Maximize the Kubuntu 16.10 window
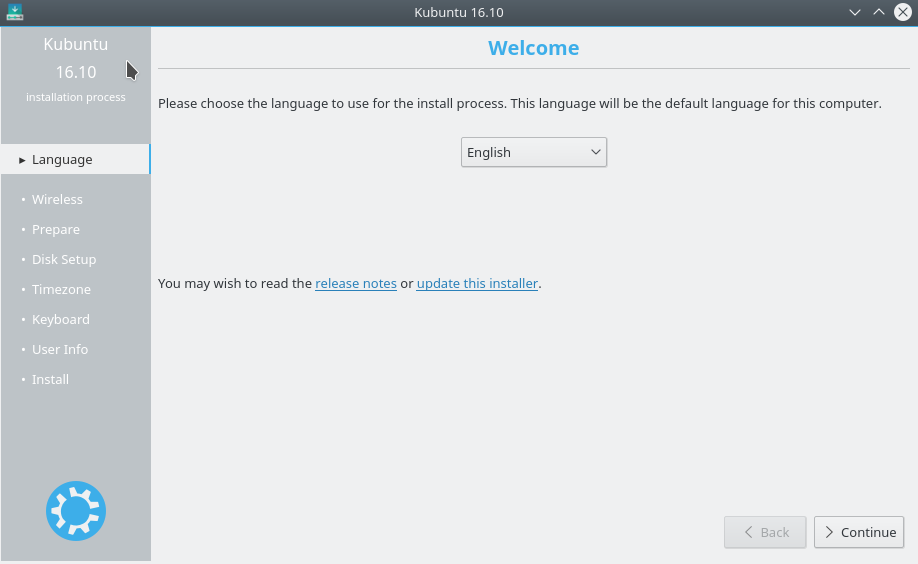This screenshot has height=564, width=918. click(x=879, y=12)
